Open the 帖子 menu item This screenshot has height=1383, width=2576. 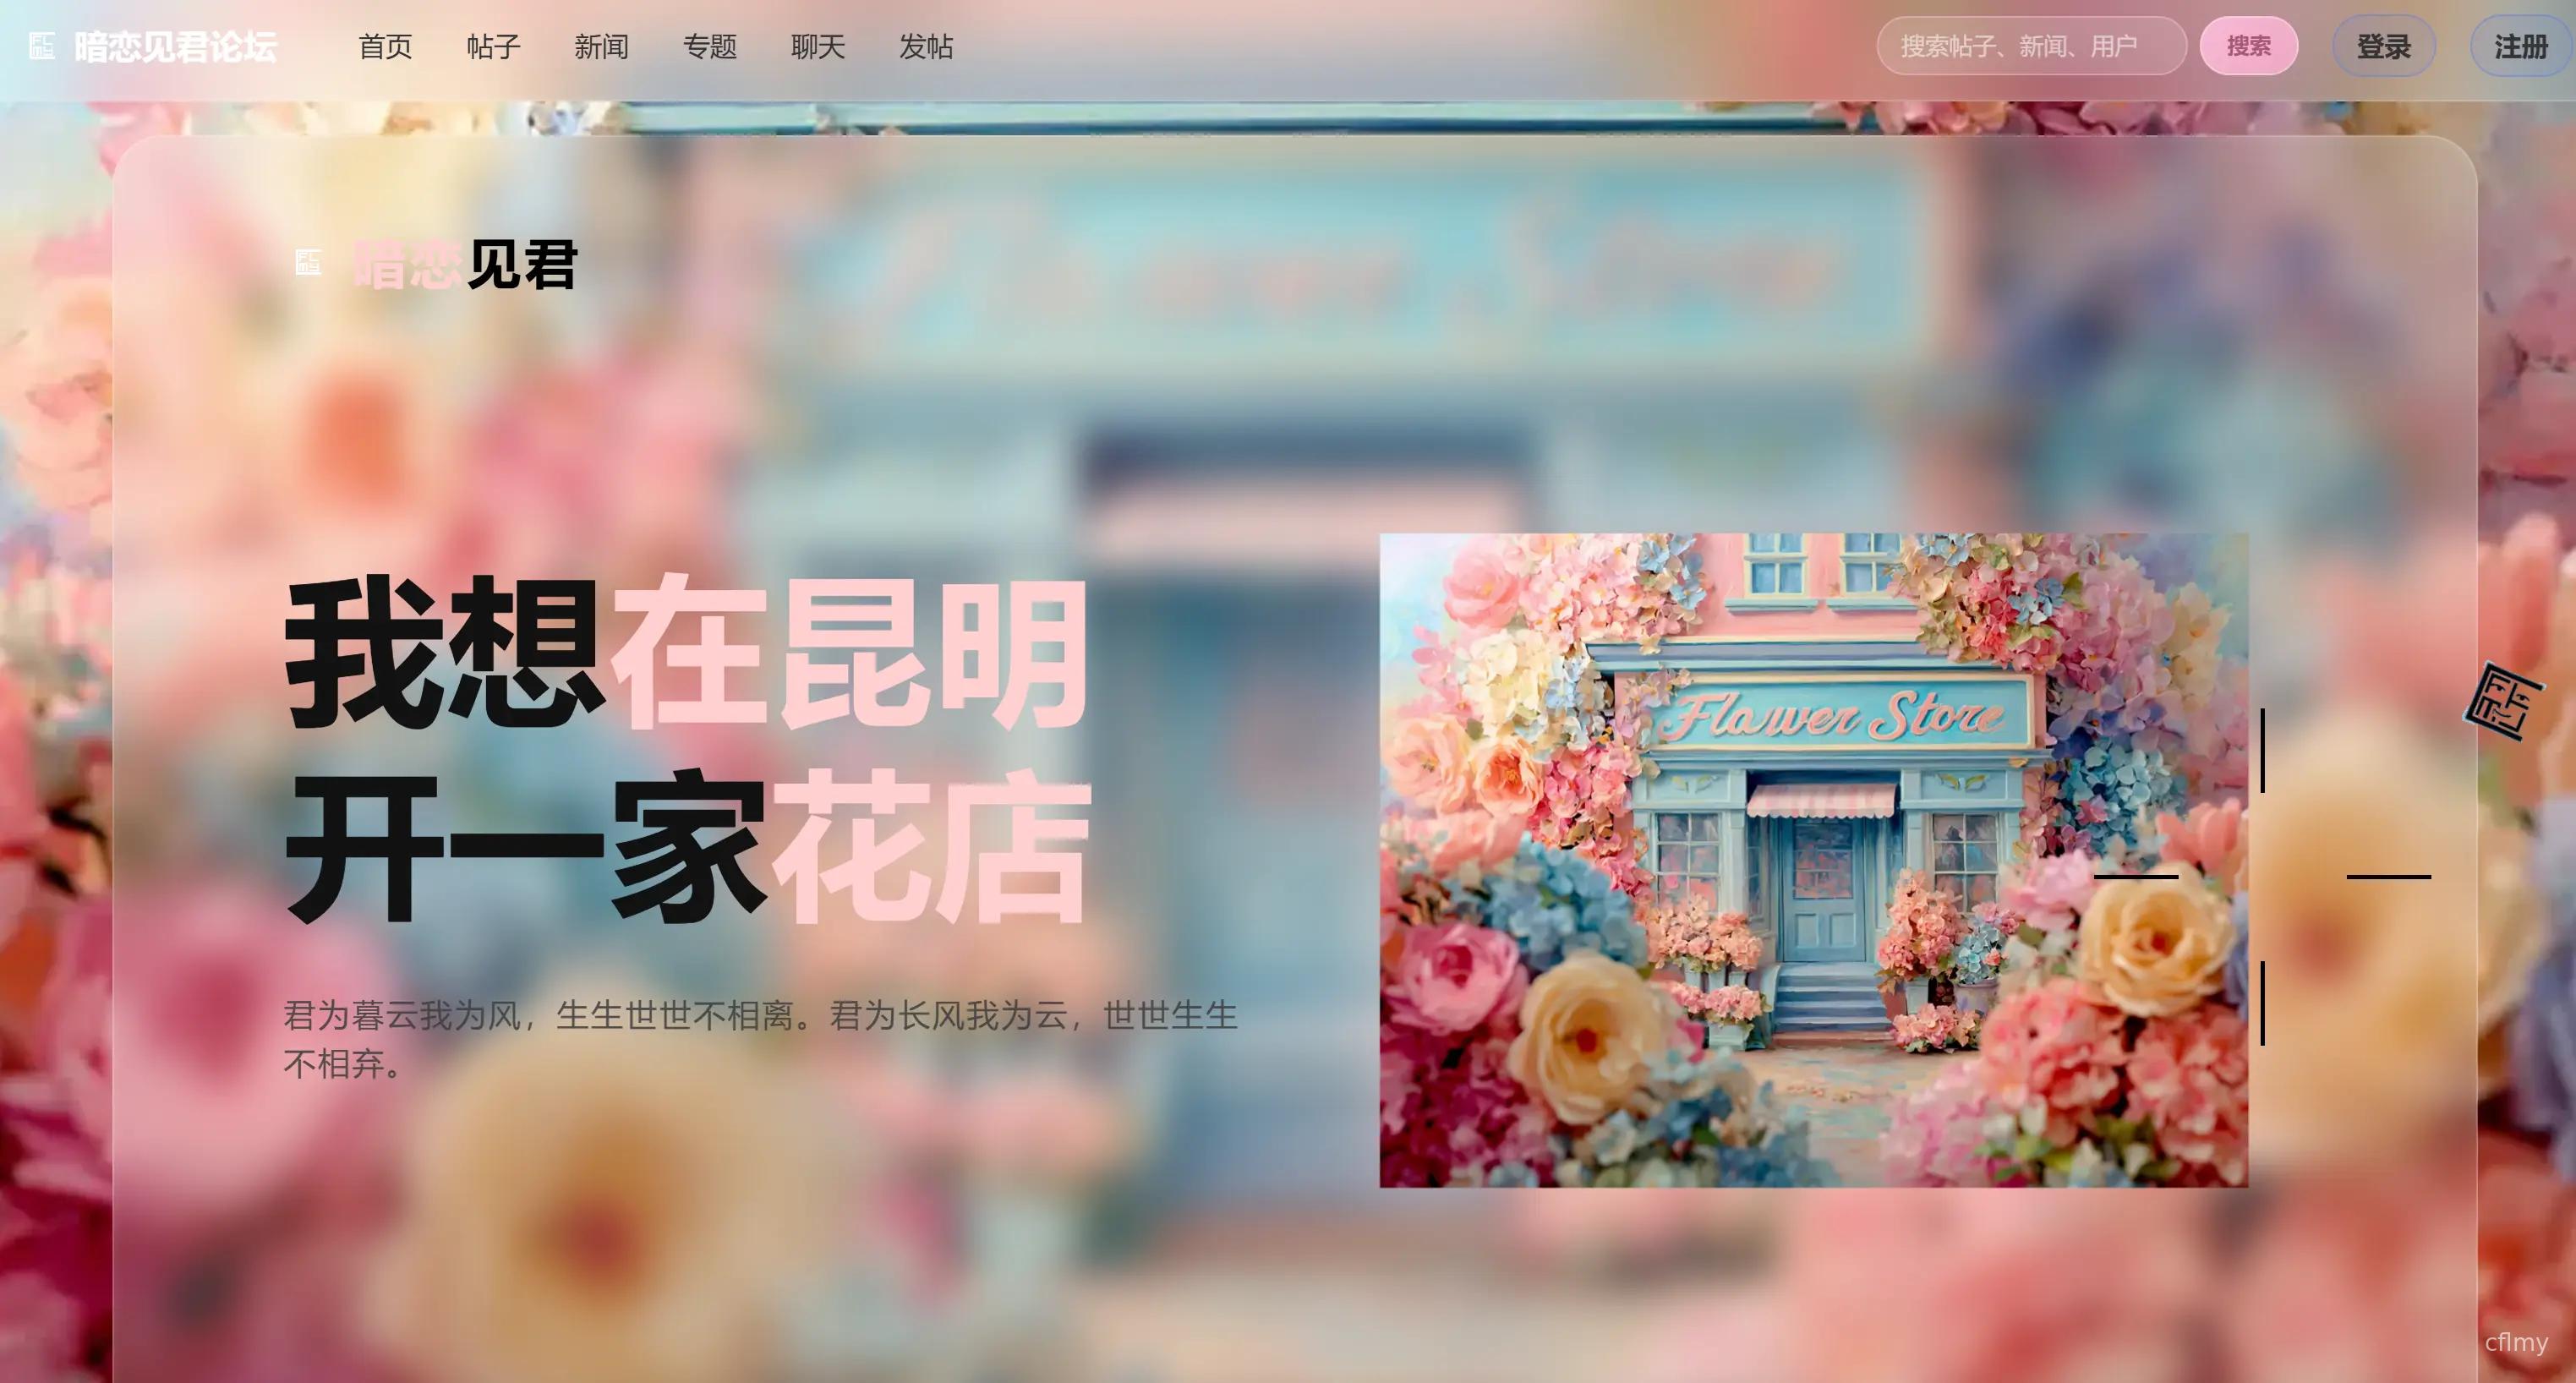[493, 47]
